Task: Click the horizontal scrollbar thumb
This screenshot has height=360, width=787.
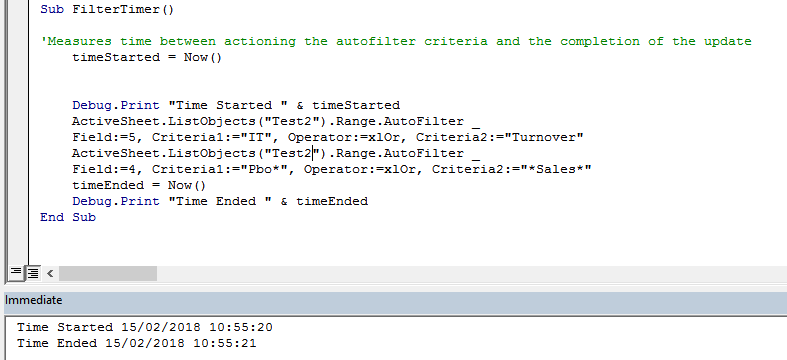Action: [x=108, y=274]
